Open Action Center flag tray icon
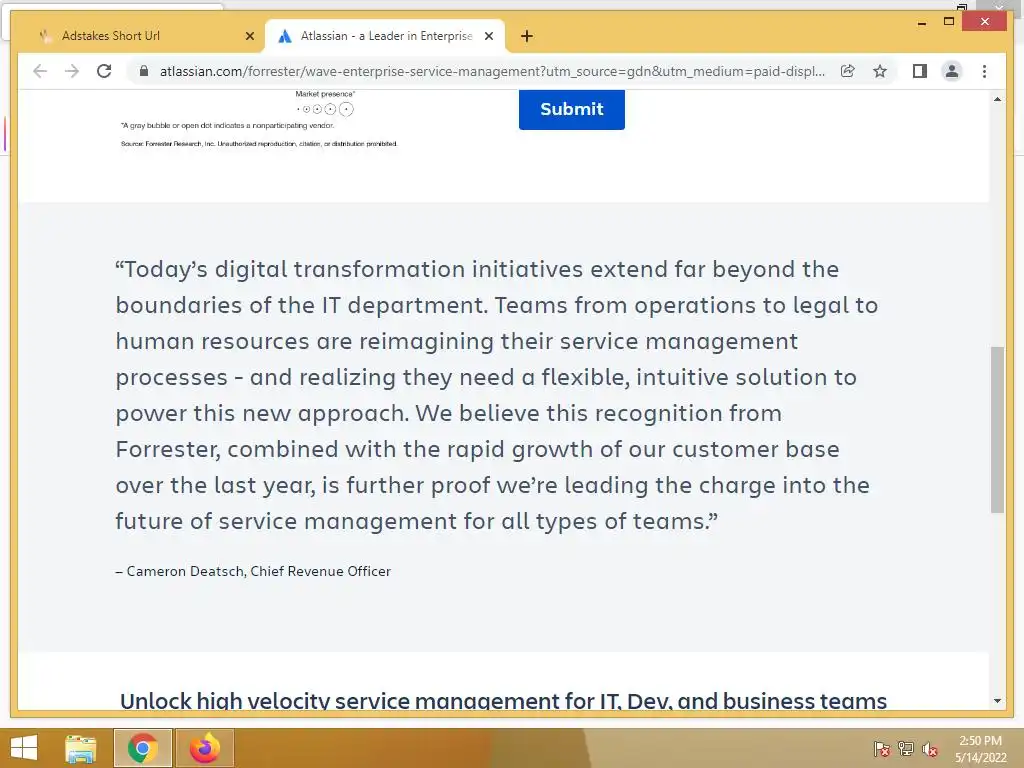The width and height of the screenshot is (1024, 768). pyautogui.click(x=882, y=748)
